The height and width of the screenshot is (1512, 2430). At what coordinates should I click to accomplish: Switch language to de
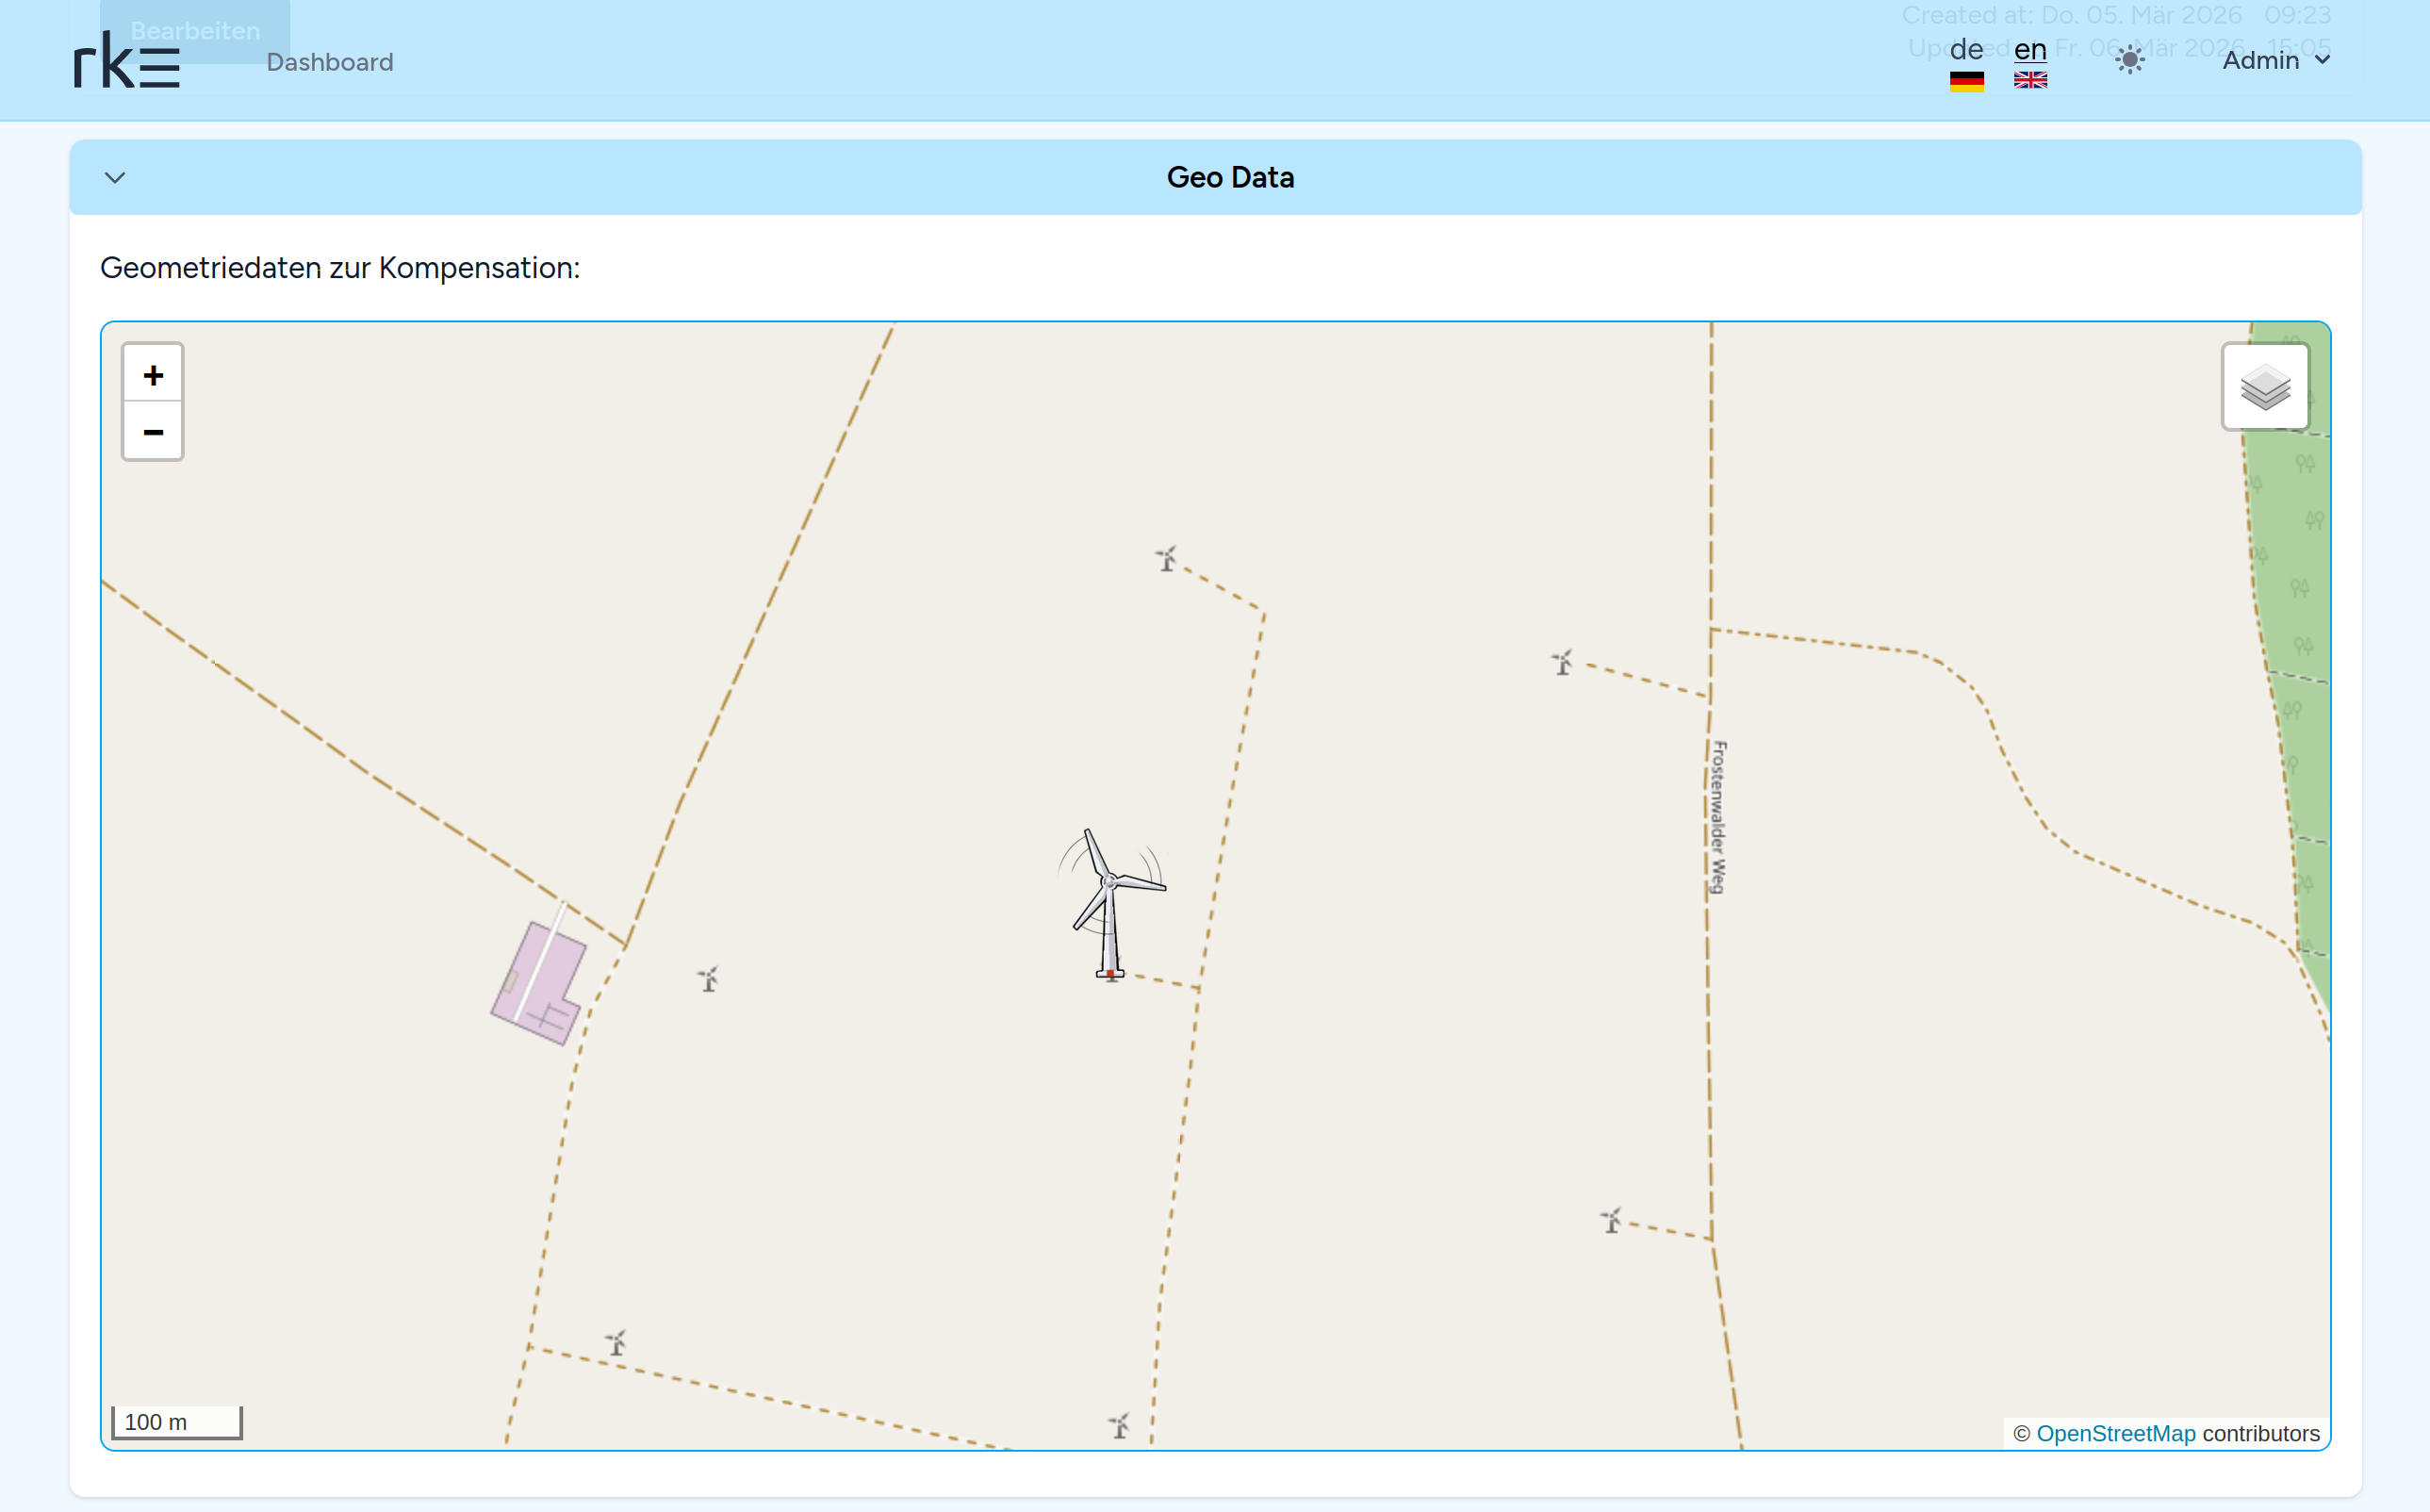coord(1966,48)
